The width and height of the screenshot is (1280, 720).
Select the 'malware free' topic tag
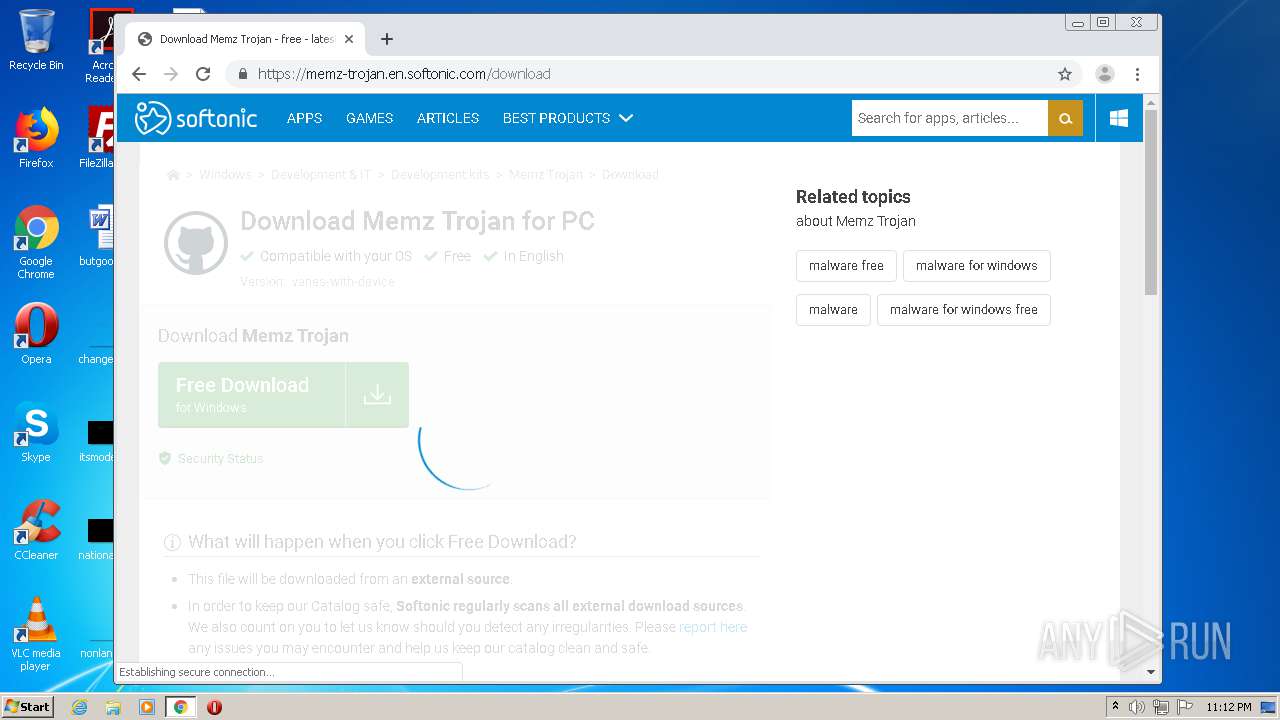click(846, 266)
